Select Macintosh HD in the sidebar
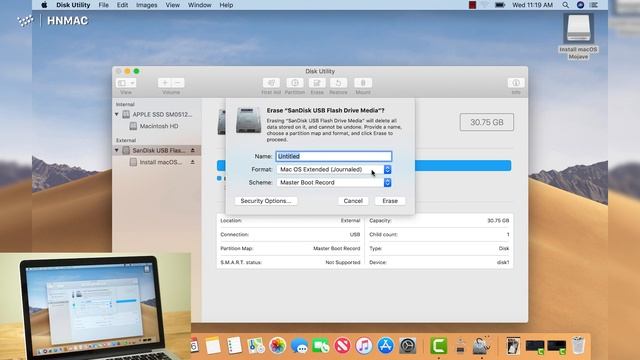The width and height of the screenshot is (640, 360). [x=157, y=126]
